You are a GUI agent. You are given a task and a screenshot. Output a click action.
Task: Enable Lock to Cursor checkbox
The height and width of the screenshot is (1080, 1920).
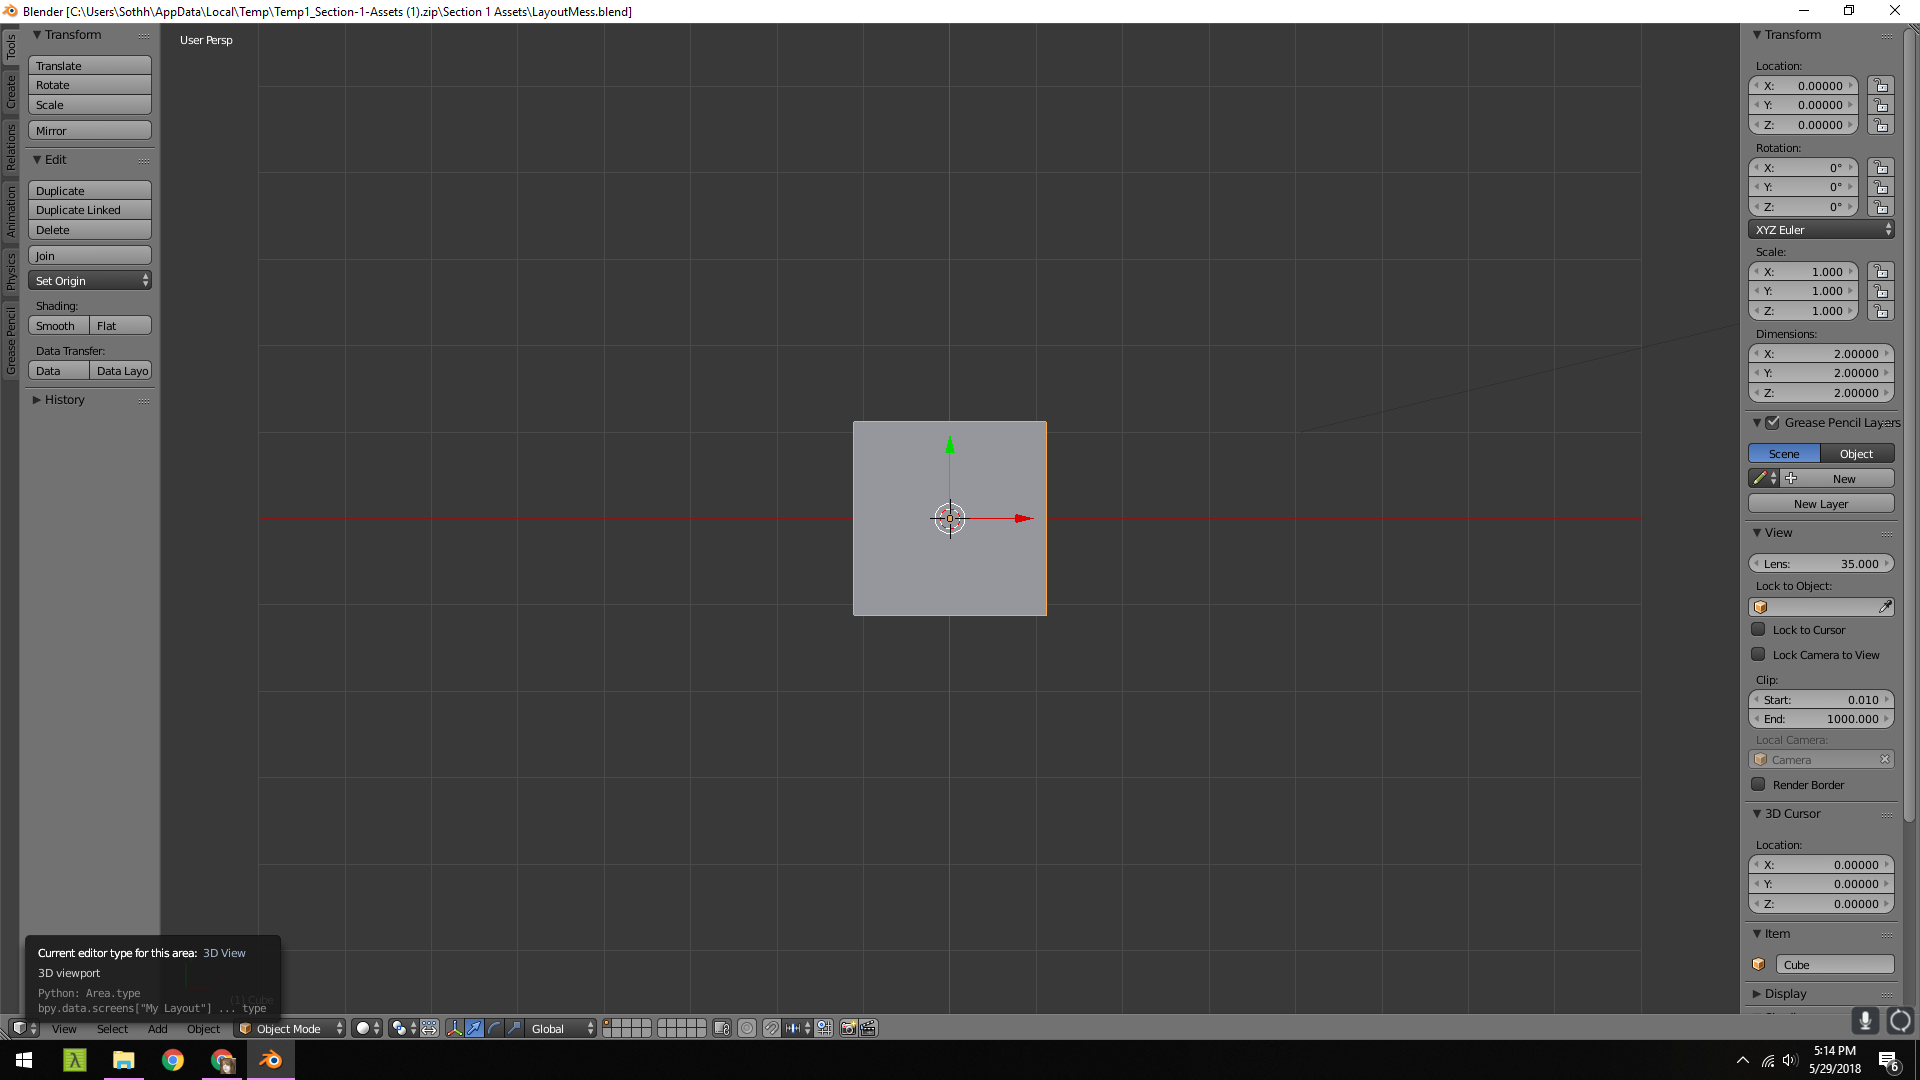coord(1758,629)
